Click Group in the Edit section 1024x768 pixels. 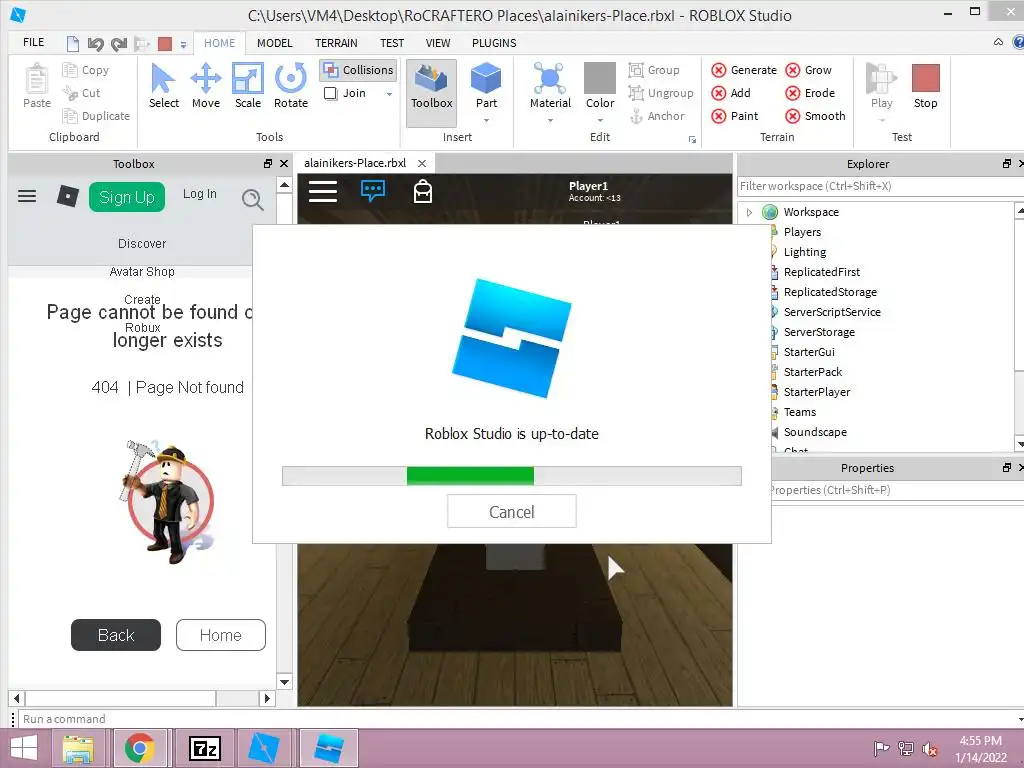[x=654, y=70]
